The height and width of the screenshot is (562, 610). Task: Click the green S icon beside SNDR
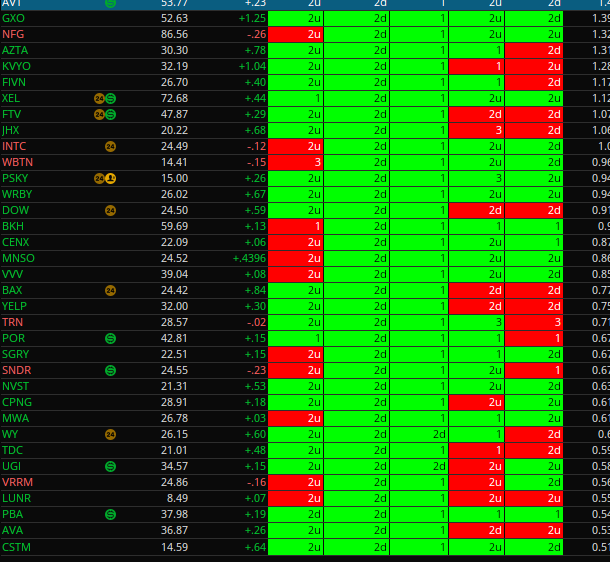coord(110,370)
